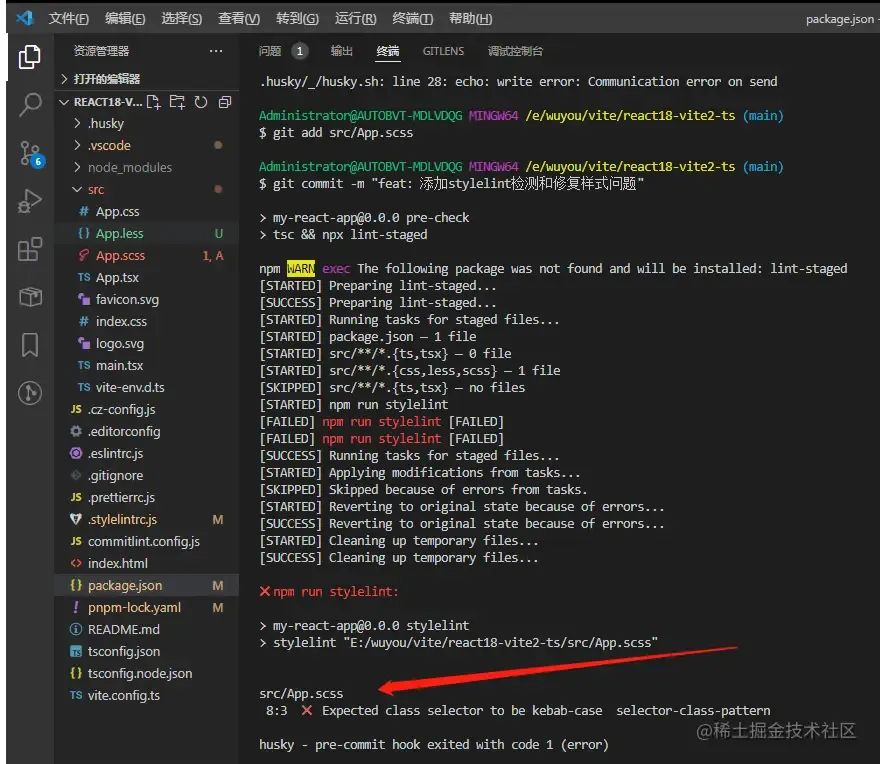
Task: Click the New File icon in explorer header
Action: [x=153, y=102]
